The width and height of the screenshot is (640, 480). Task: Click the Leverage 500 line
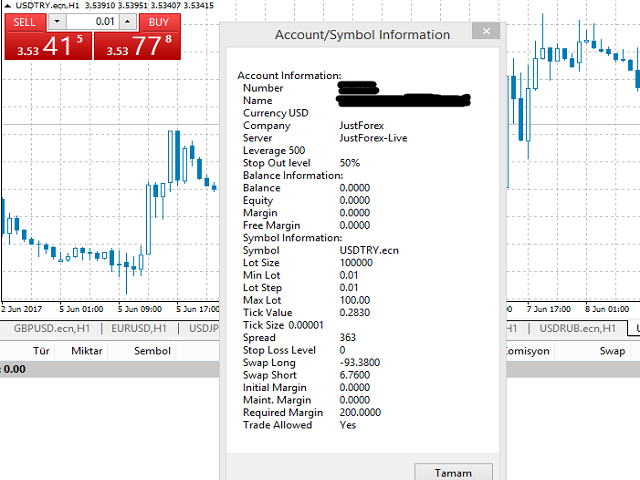pos(274,151)
